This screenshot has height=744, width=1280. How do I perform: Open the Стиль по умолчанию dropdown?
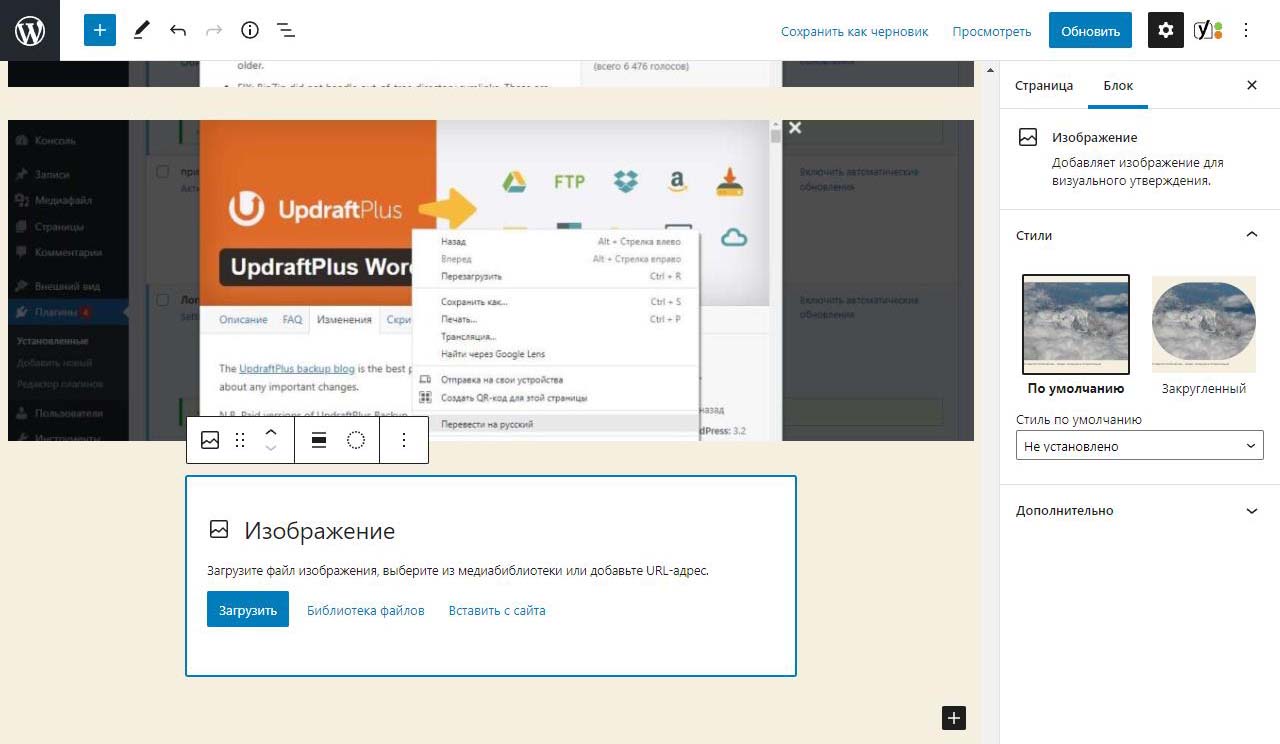click(x=1139, y=446)
